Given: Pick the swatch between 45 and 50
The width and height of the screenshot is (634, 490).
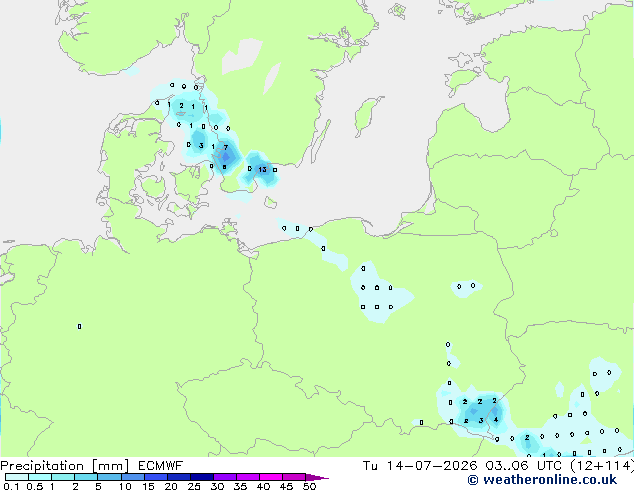Looking at the screenshot, I should tap(294, 477).
